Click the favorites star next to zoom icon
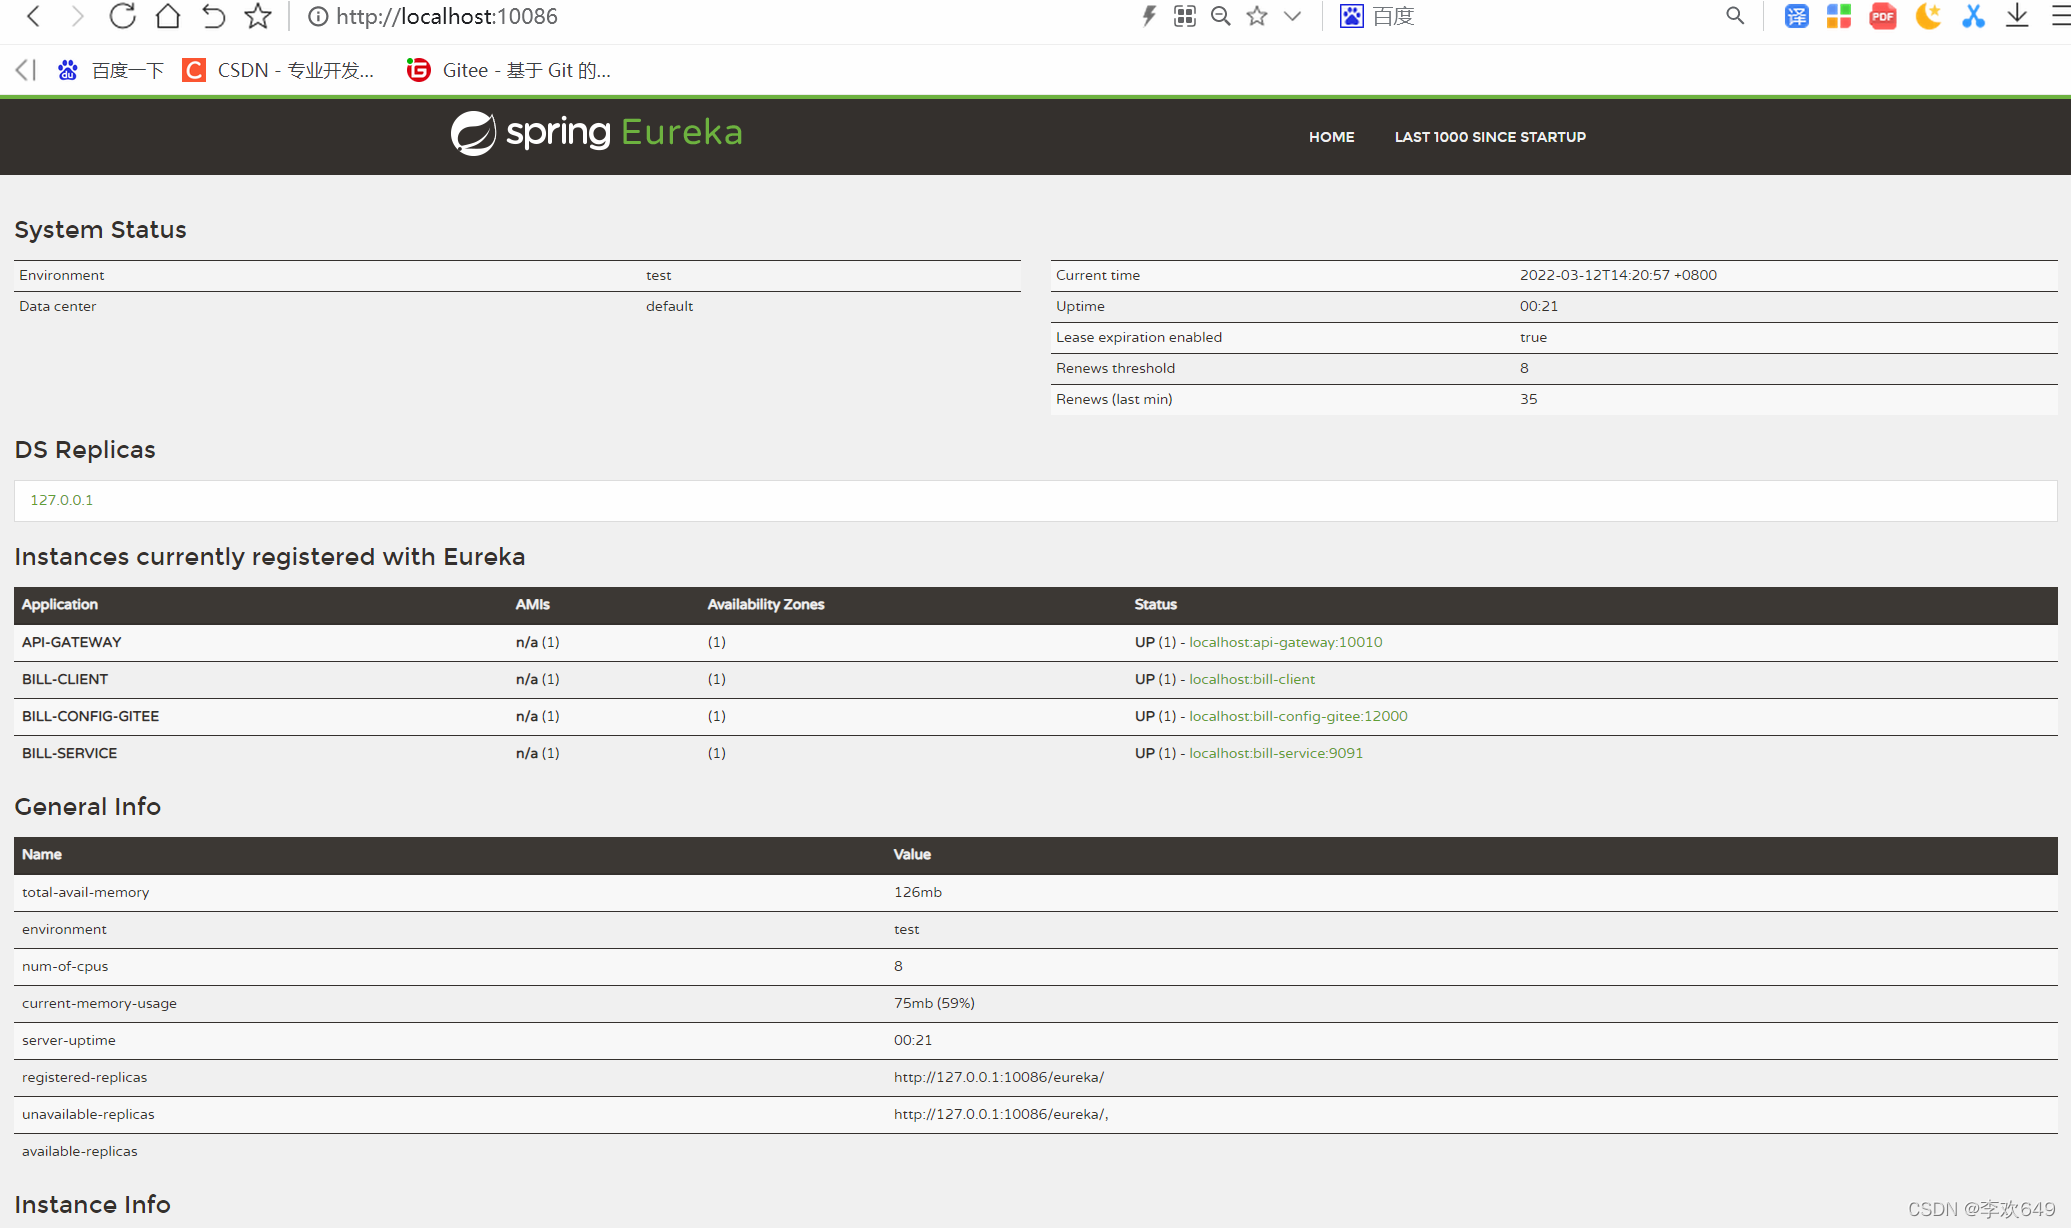Viewport: 2071px width, 1228px height. pos(1257,16)
